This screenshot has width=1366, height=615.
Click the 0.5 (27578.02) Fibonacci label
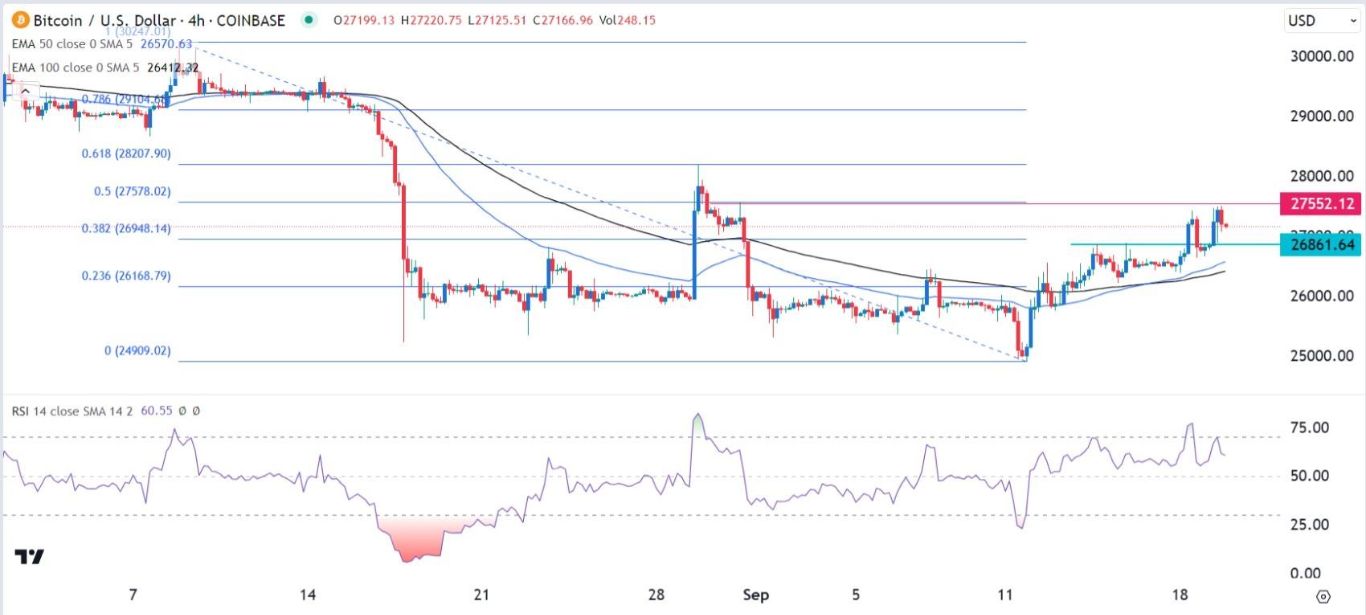[131, 191]
